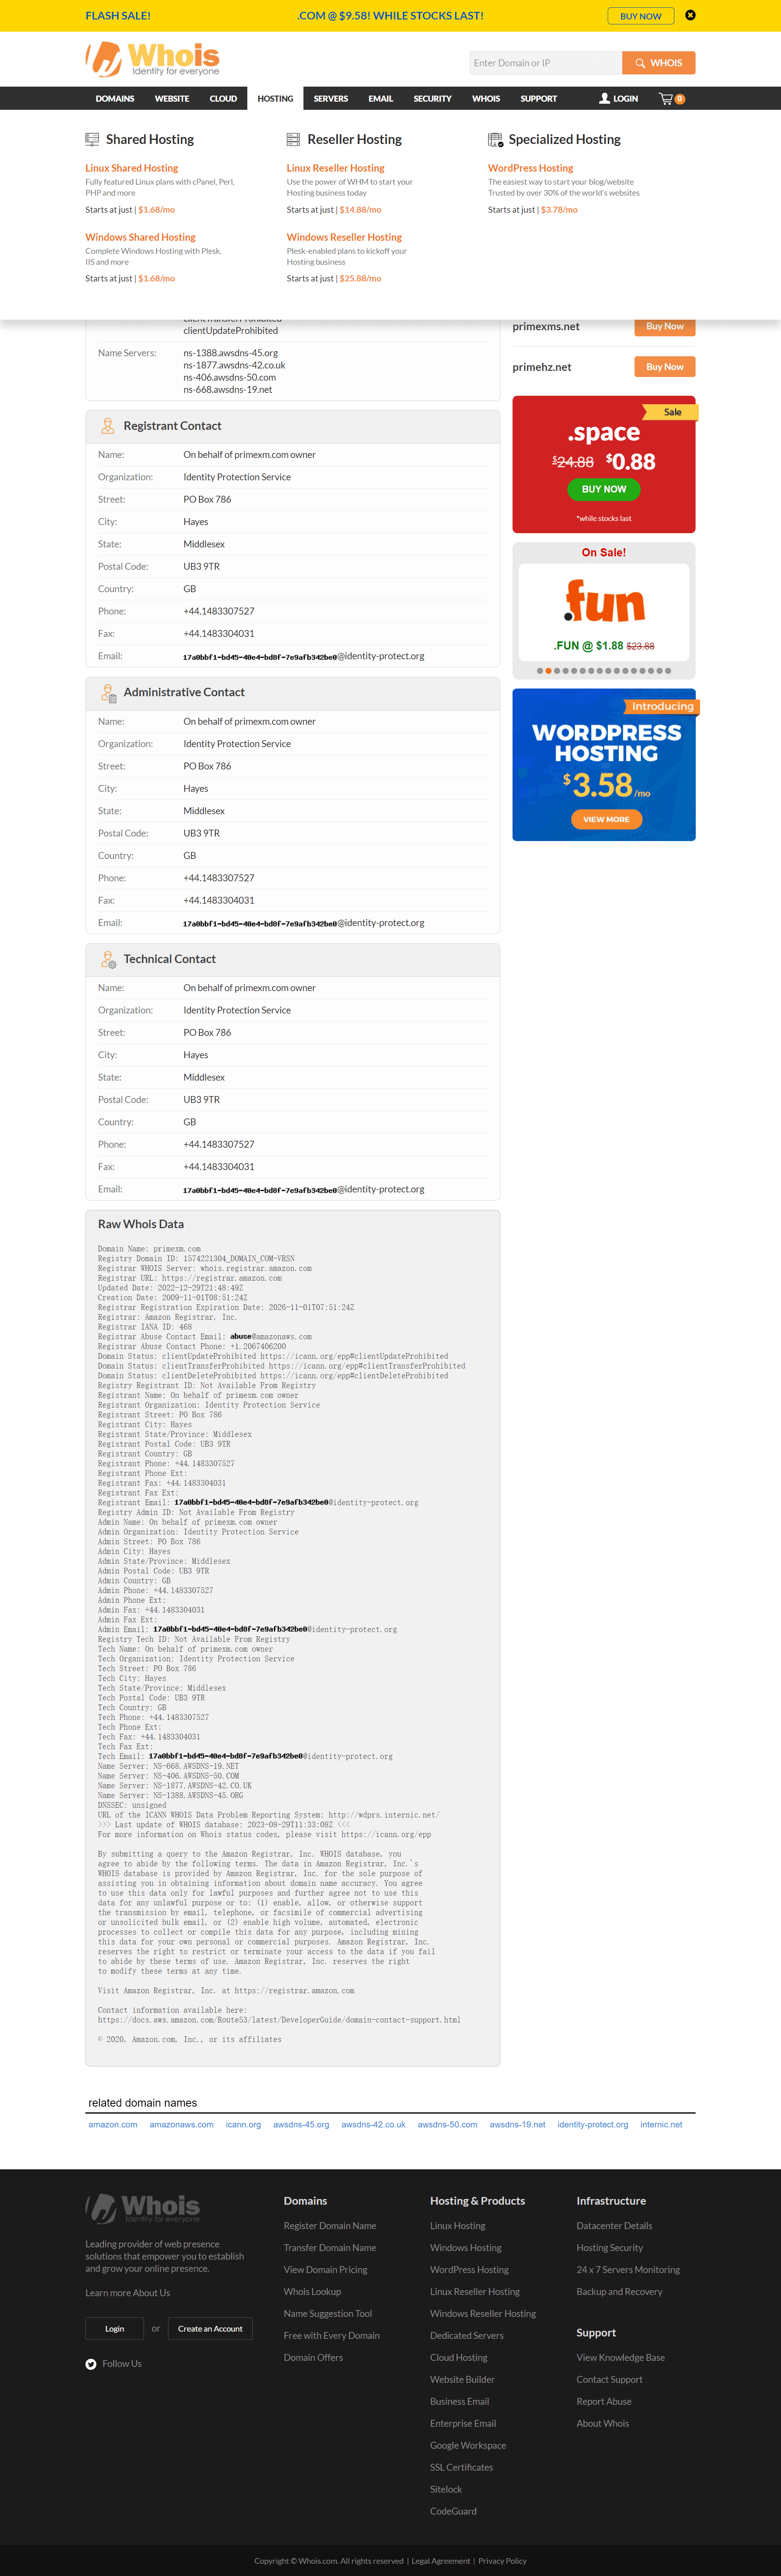This screenshot has width=781, height=2576.
Task: Open View Knowledge Base footer link
Action: (x=620, y=2358)
